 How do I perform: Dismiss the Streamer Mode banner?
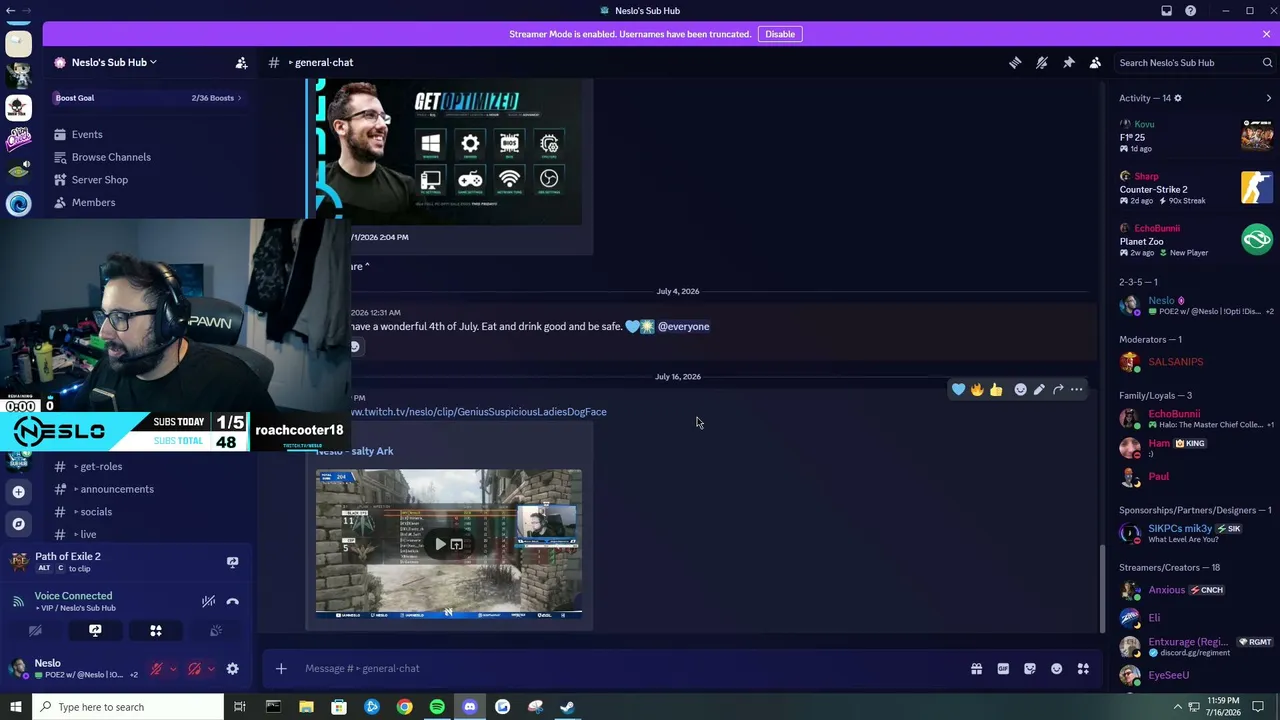coord(1266,34)
